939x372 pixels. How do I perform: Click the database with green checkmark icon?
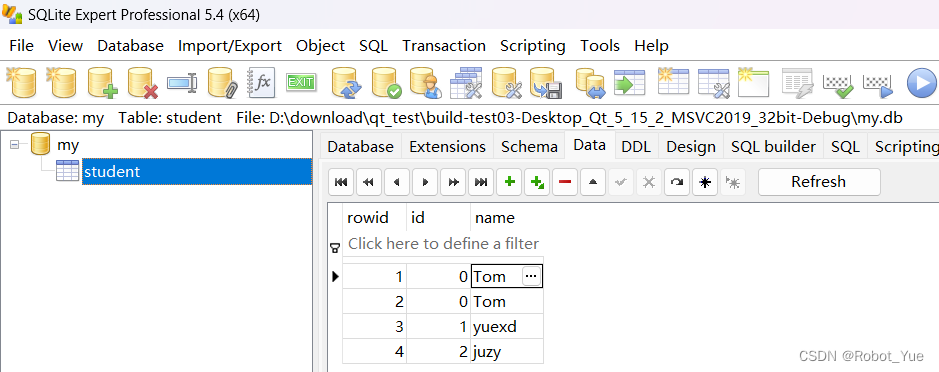[x=386, y=83]
